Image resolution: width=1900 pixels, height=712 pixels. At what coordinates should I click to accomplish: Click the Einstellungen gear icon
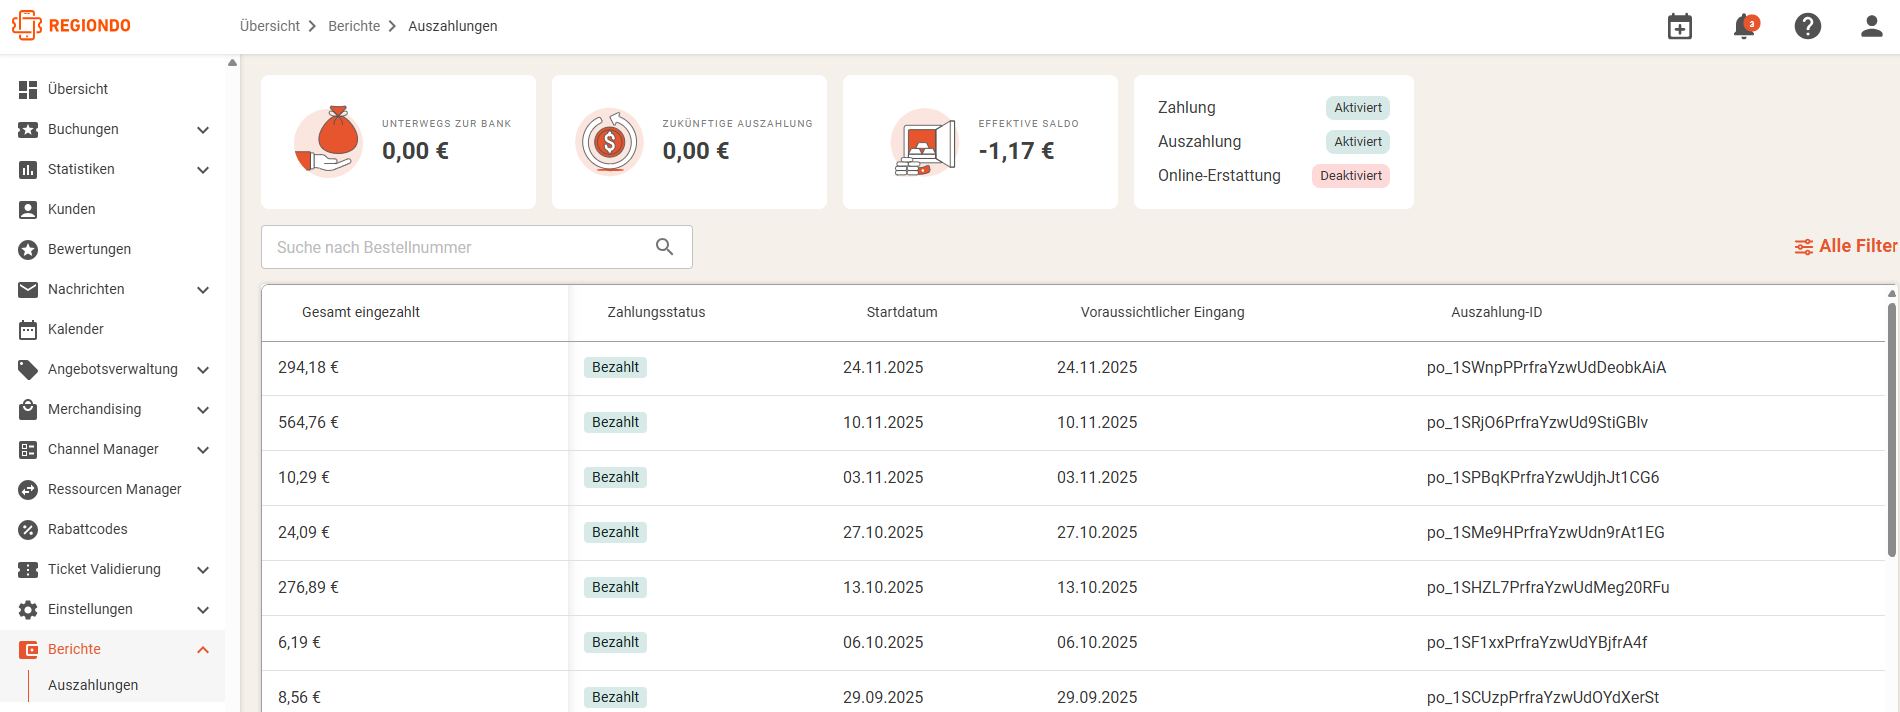click(x=28, y=609)
